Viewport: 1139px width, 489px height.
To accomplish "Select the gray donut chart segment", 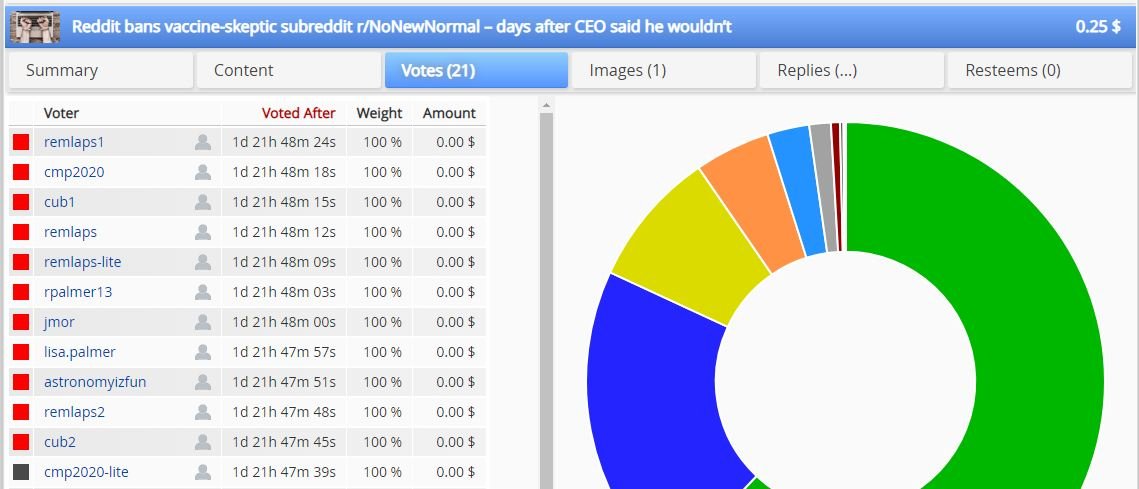I will point(825,187).
